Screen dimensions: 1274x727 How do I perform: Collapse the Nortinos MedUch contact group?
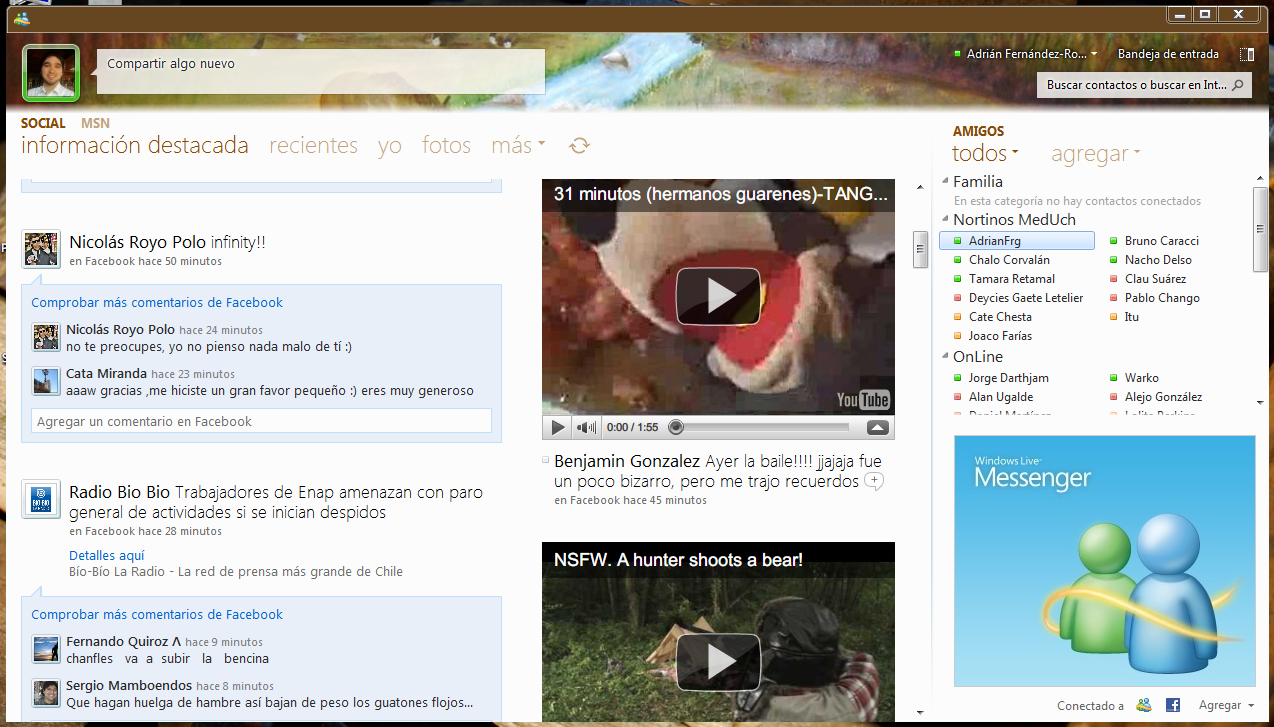coord(944,220)
